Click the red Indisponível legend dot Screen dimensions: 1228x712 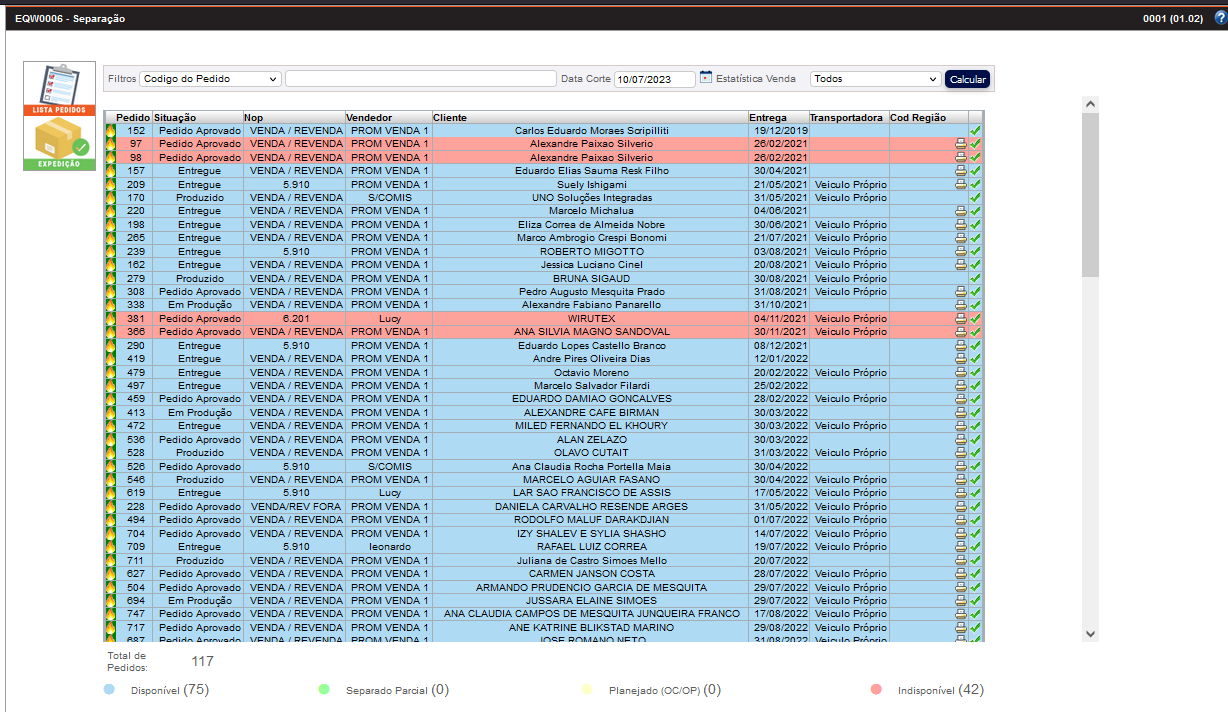click(x=876, y=690)
